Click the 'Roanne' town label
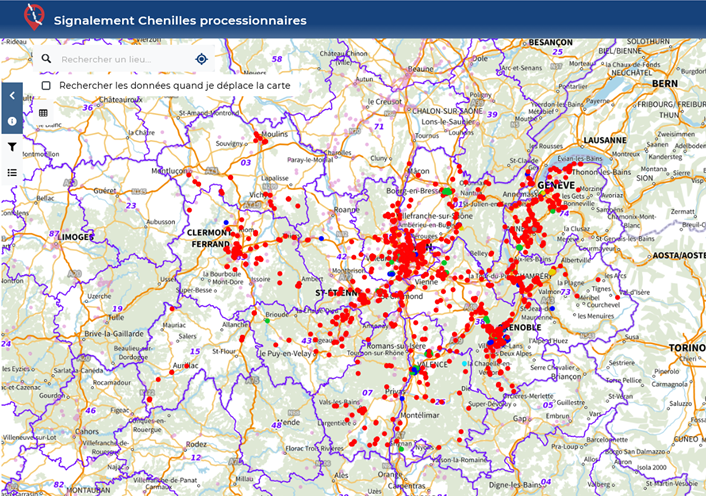This screenshot has width=706, height=496. (x=347, y=210)
